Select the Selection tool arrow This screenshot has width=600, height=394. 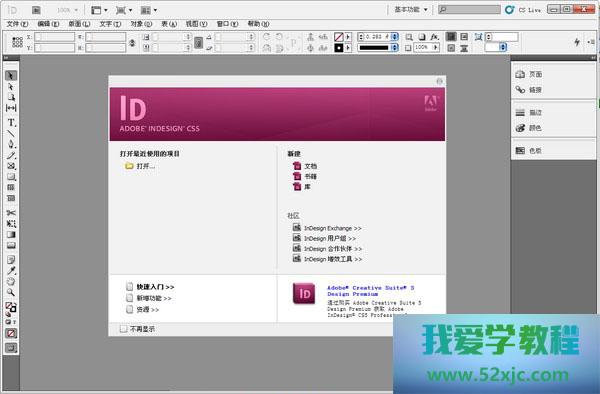tap(11, 75)
